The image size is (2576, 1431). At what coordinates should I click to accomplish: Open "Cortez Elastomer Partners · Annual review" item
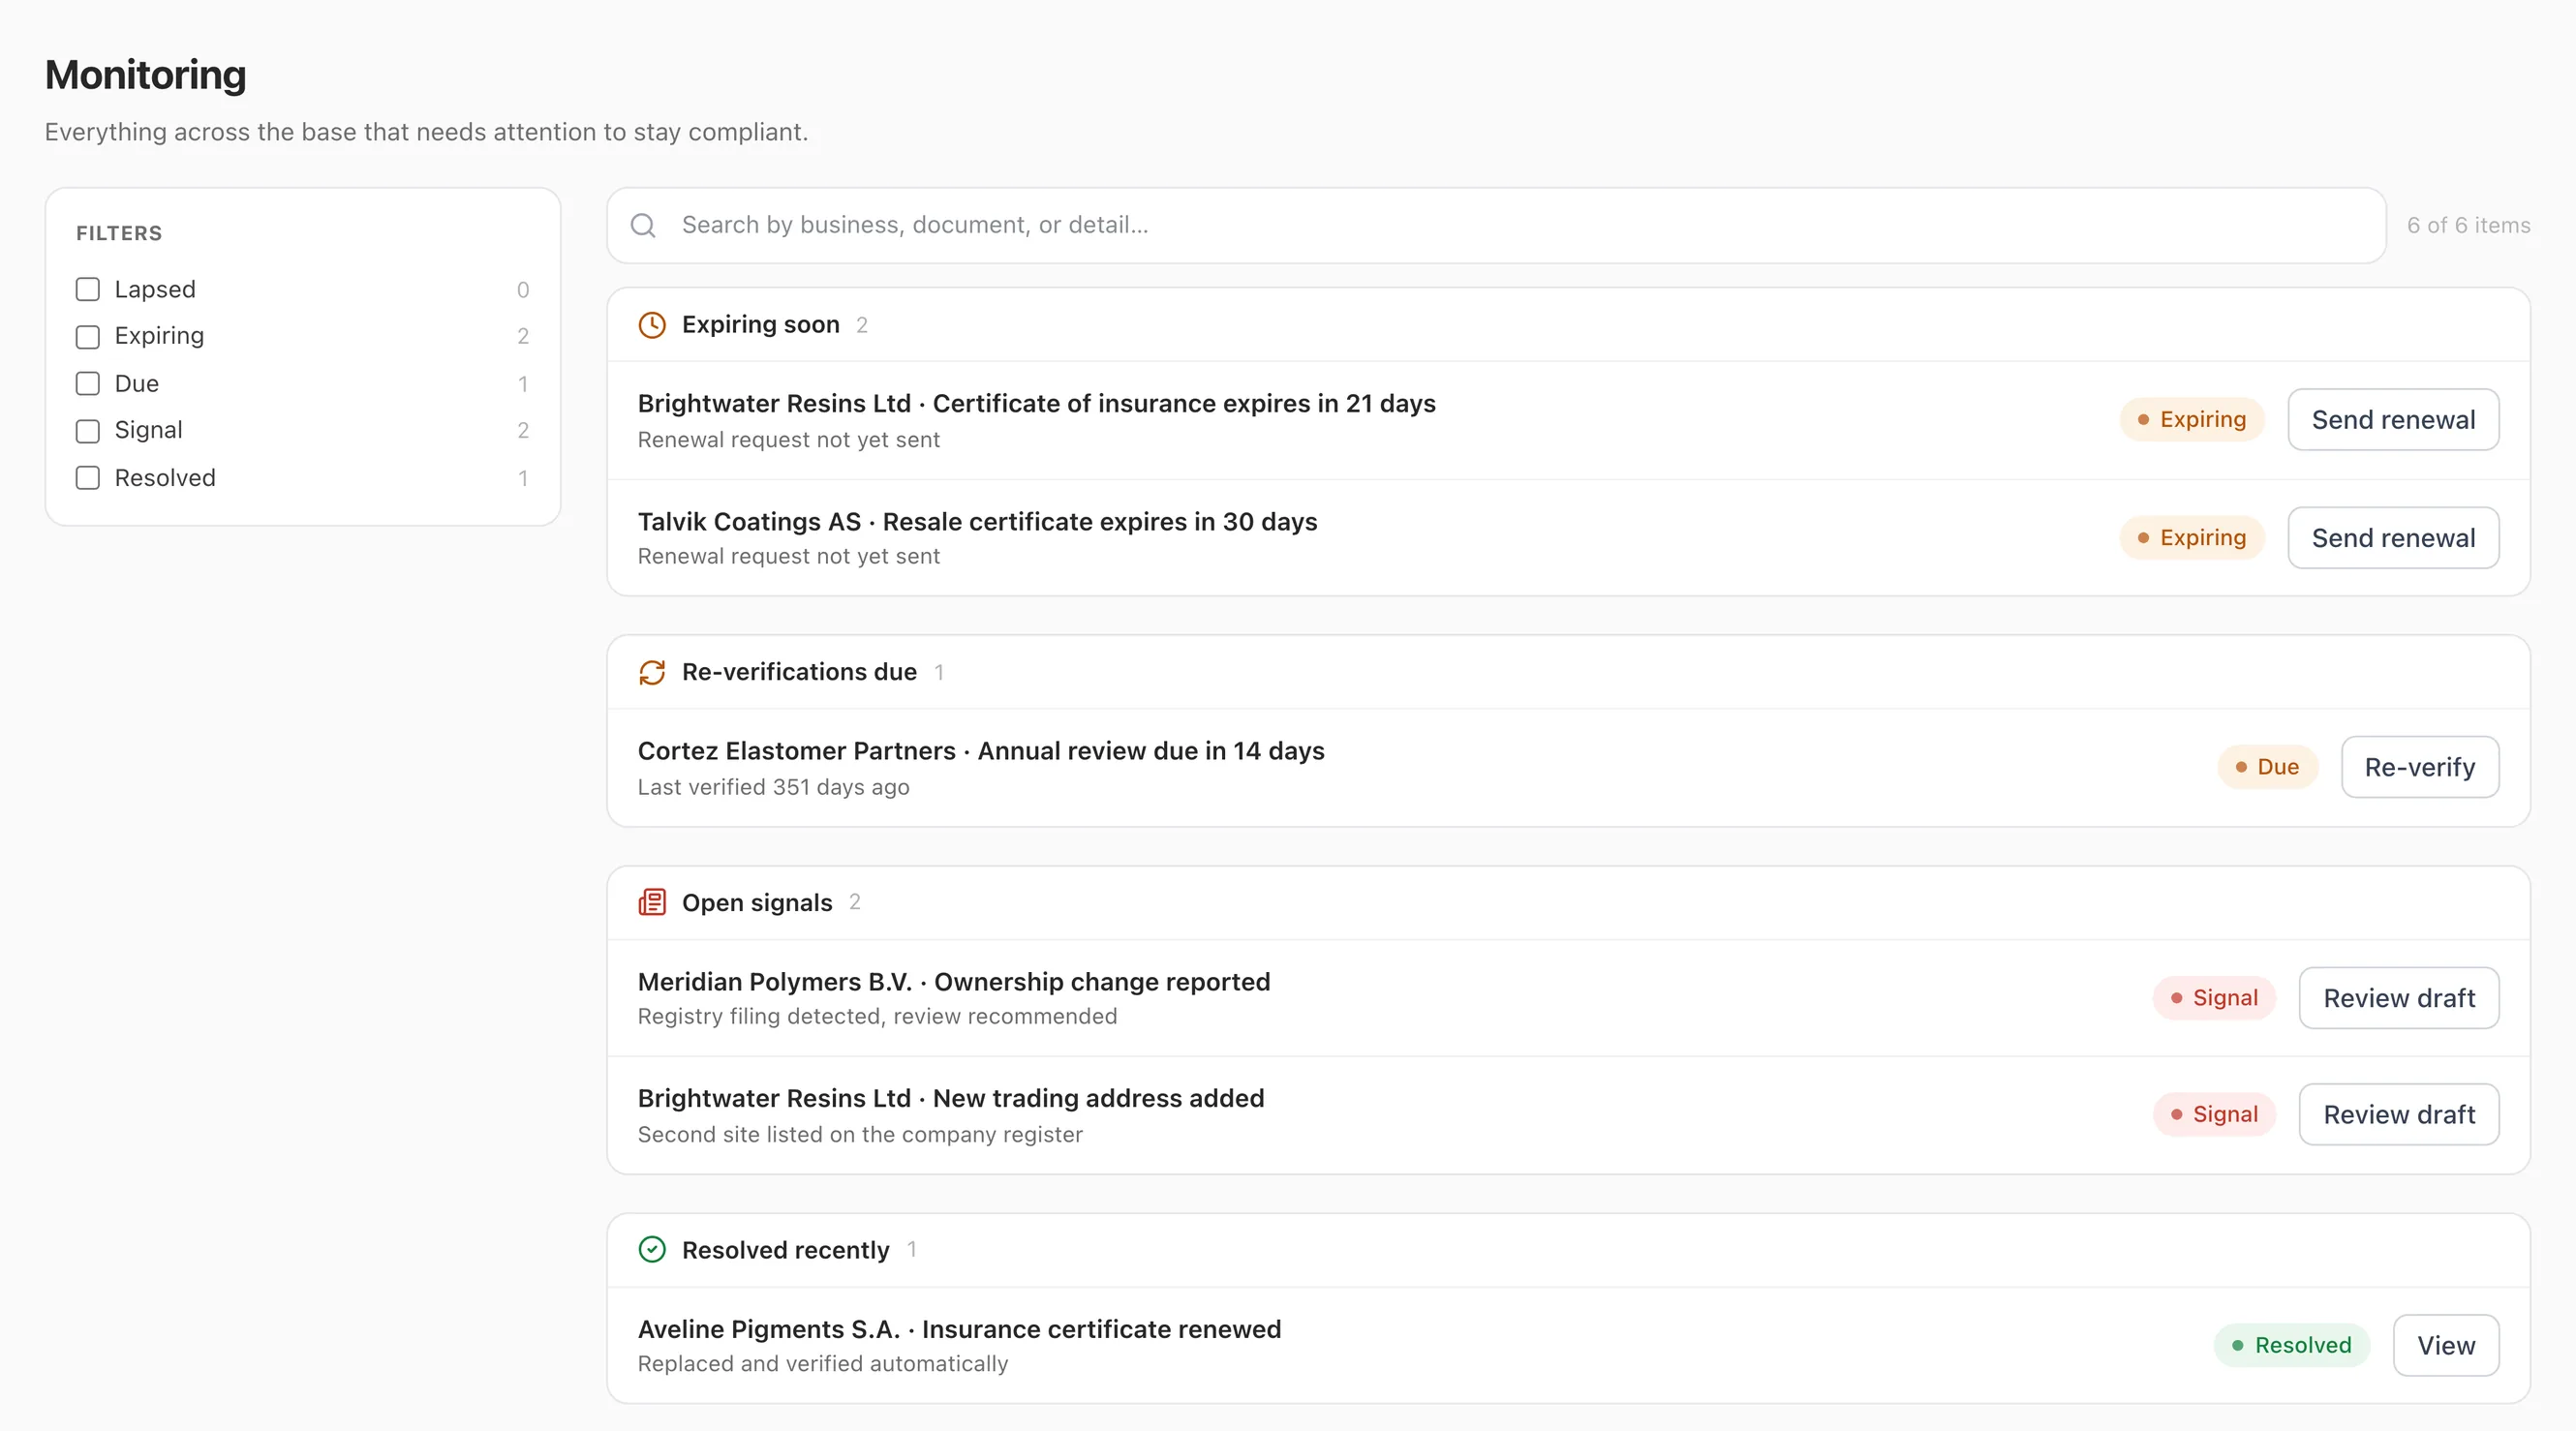tap(981, 751)
